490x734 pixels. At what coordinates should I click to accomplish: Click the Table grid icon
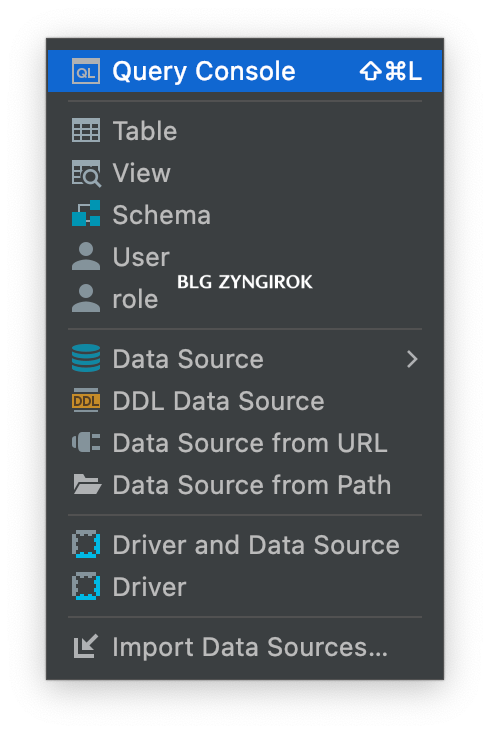click(86, 130)
